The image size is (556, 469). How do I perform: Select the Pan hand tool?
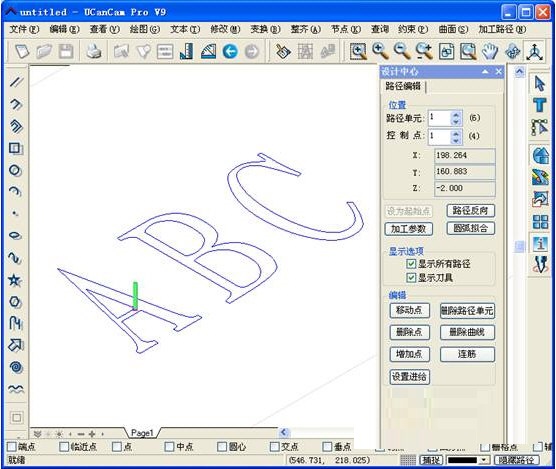pos(490,52)
